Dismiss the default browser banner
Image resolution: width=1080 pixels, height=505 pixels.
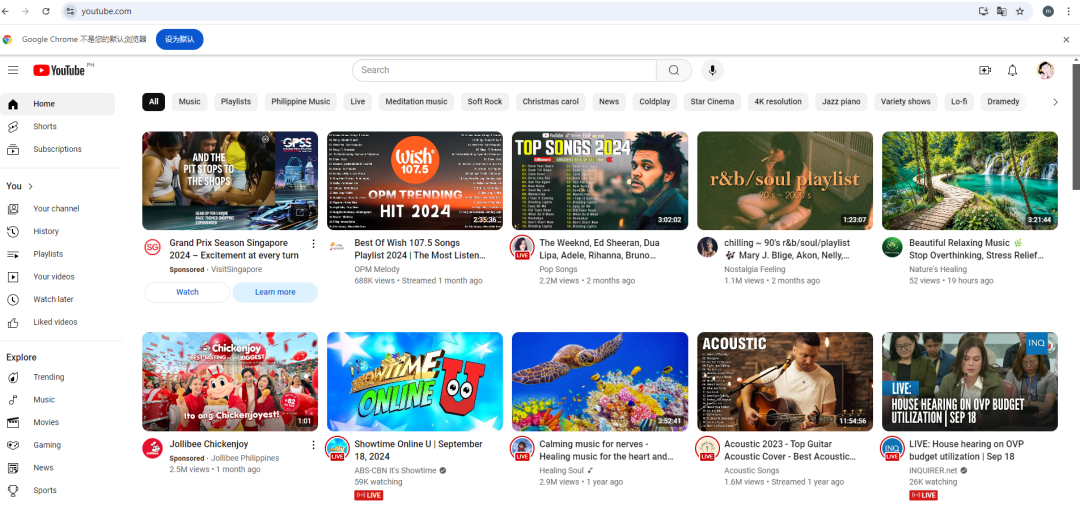coord(1066,40)
